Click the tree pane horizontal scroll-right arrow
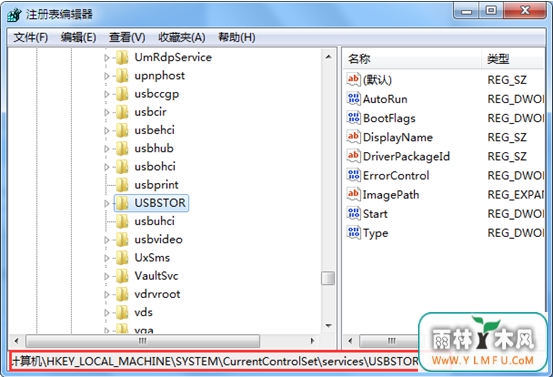This screenshot has width=553, height=377. (x=312, y=341)
